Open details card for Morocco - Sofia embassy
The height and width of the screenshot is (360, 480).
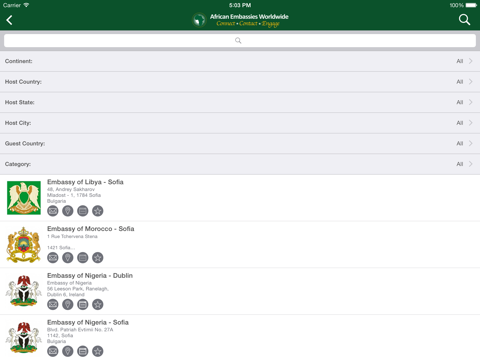pyautogui.click(x=83, y=257)
